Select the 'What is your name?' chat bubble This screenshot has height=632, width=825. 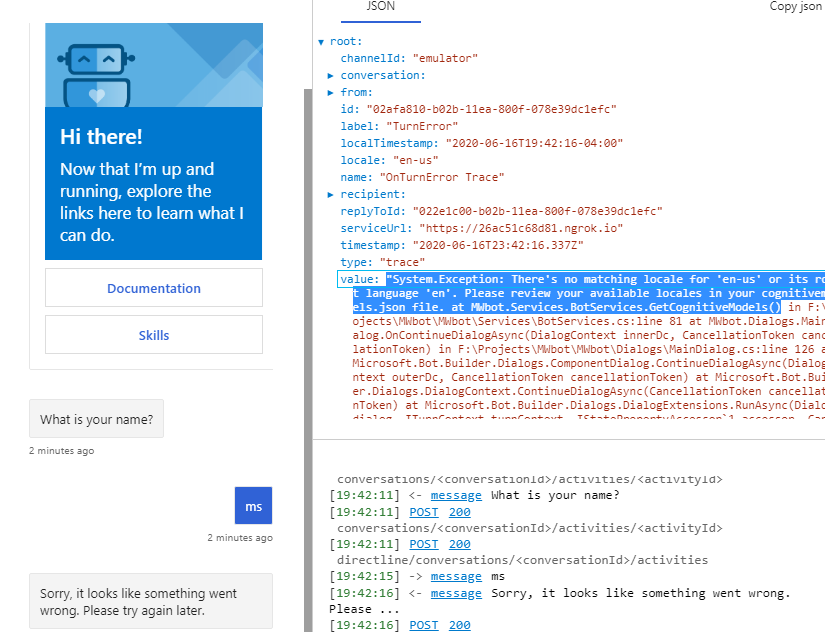click(x=96, y=418)
